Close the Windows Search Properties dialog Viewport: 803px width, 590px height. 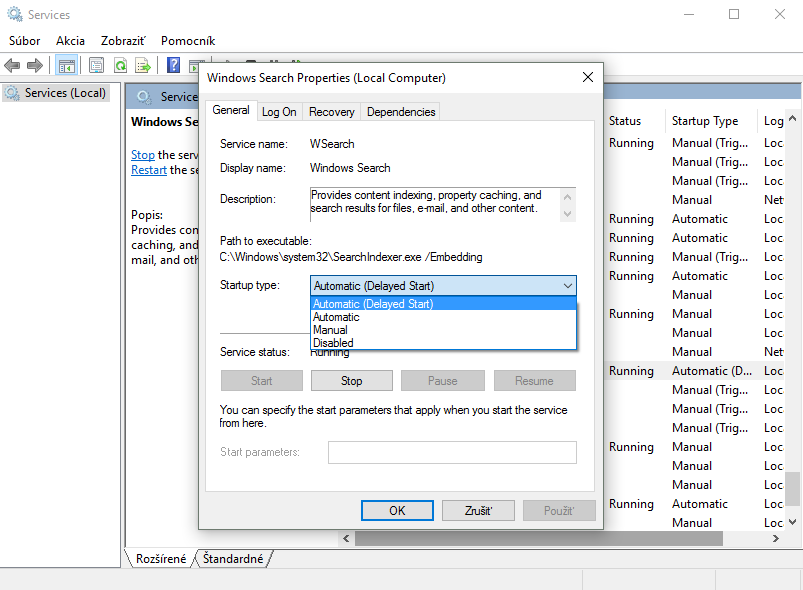tap(588, 77)
